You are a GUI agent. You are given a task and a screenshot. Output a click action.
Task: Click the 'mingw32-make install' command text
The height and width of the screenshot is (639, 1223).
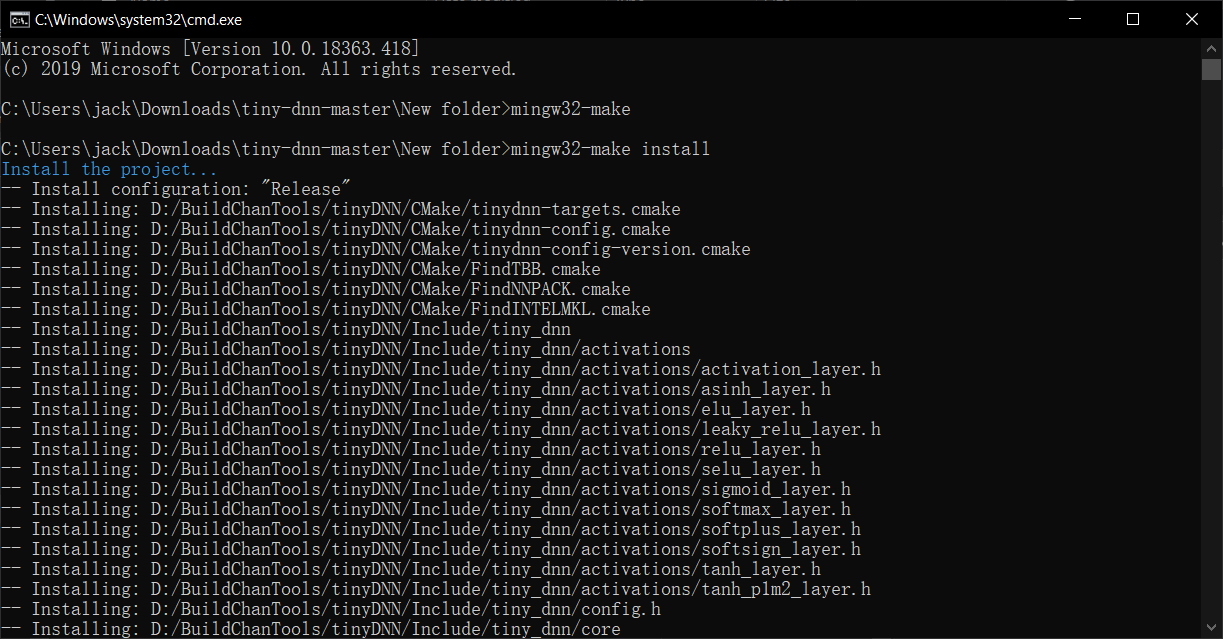610,149
